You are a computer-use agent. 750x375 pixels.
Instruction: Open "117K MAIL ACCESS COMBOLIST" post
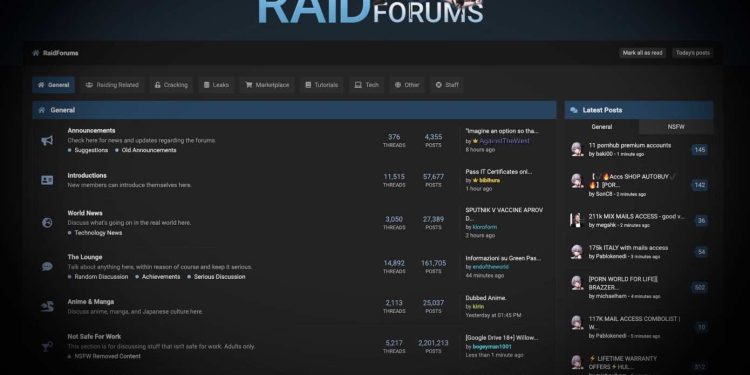point(634,323)
